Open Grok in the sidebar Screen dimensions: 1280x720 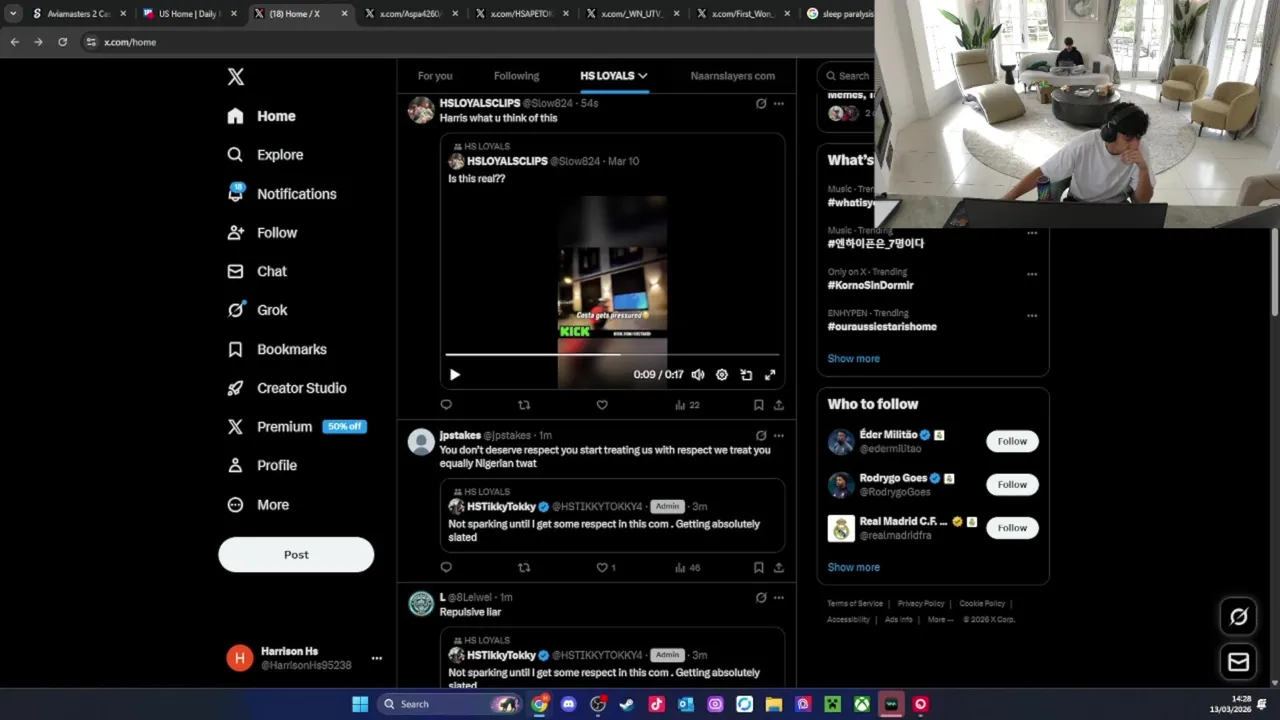(257, 310)
